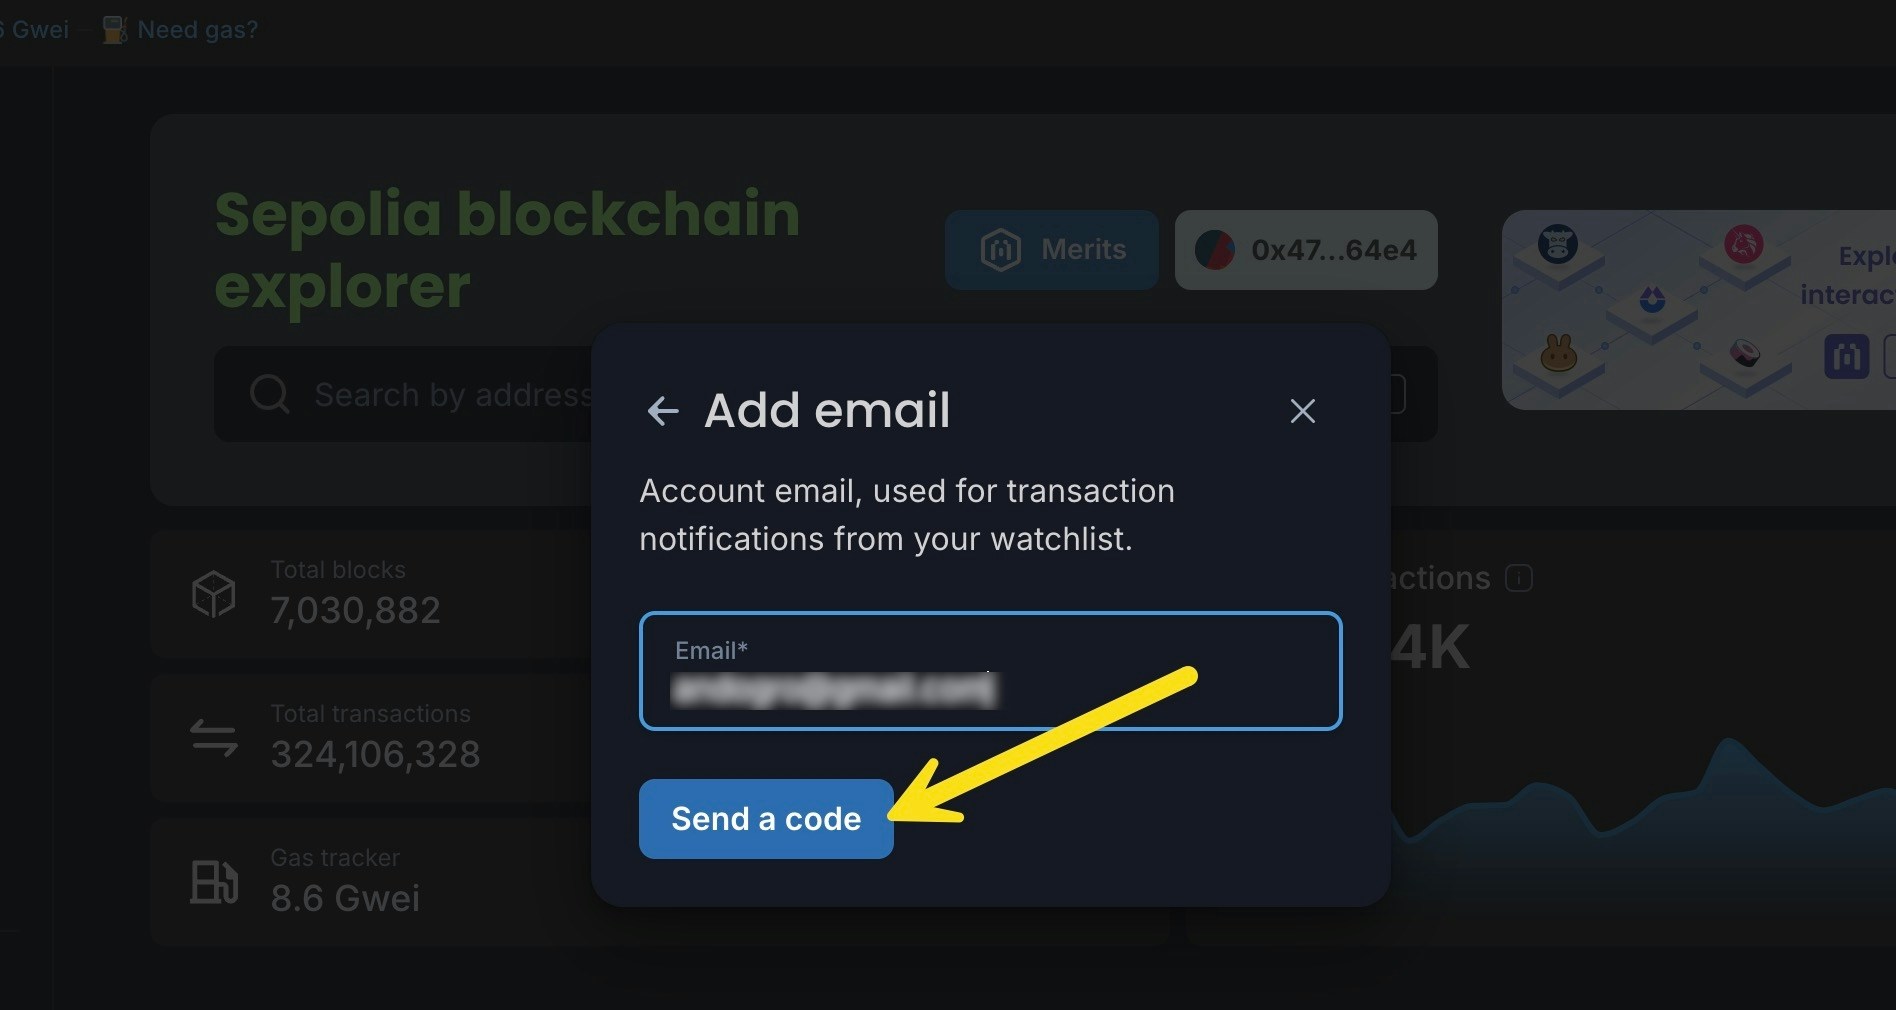1896x1010 pixels.
Task: Click the Send a code button
Action: click(x=766, y=819)
